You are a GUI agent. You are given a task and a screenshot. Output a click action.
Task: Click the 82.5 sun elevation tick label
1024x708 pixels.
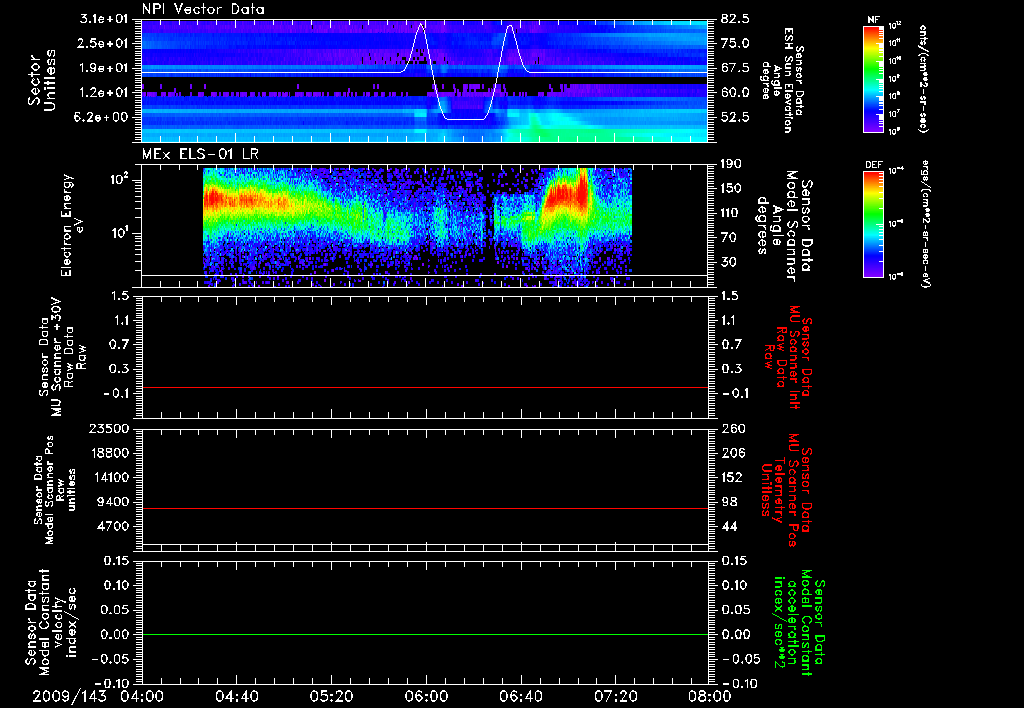735,19
